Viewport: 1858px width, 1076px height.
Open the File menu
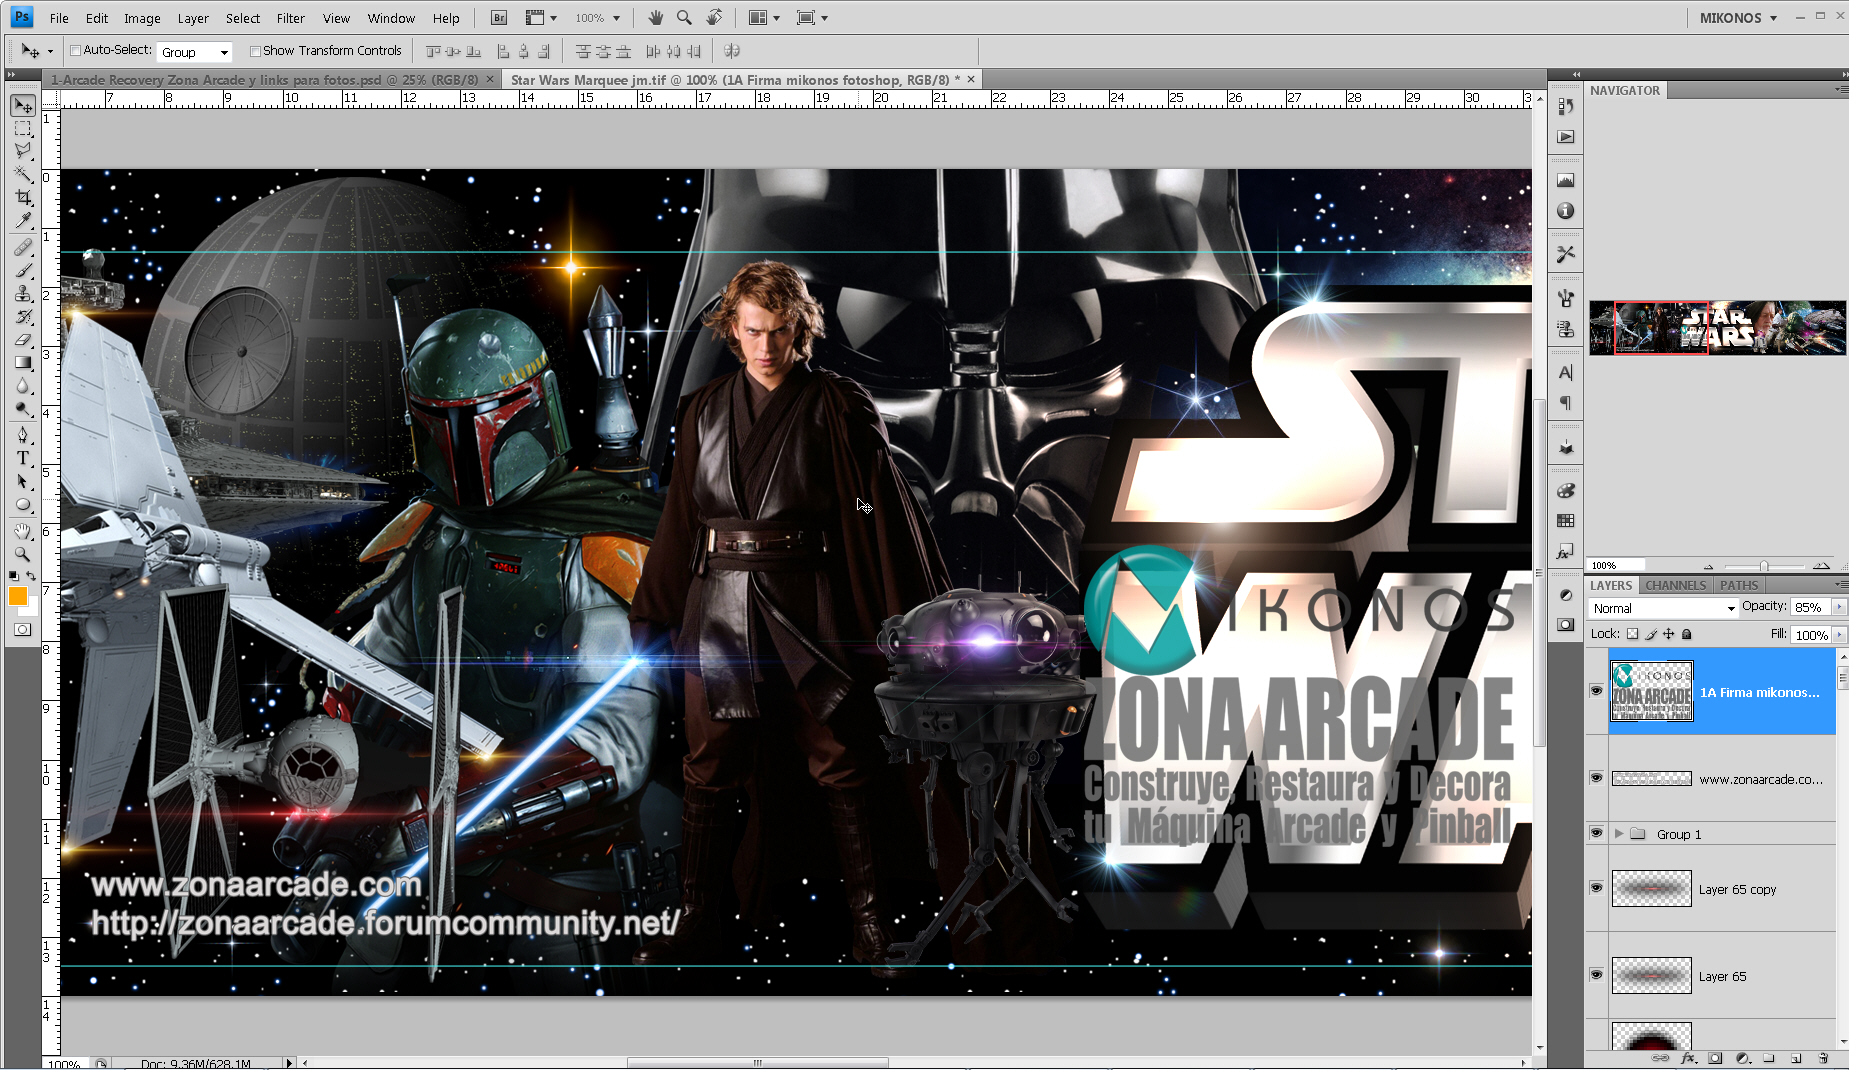click(x=59, y=18)
